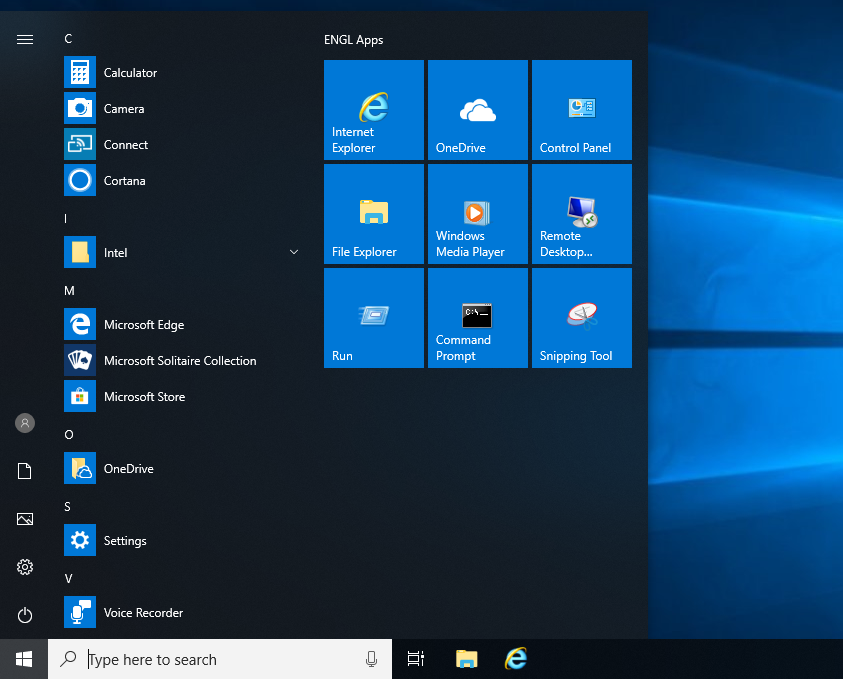Click the user account icon
This screenshot has height=679, width=843.
[25, 423]
